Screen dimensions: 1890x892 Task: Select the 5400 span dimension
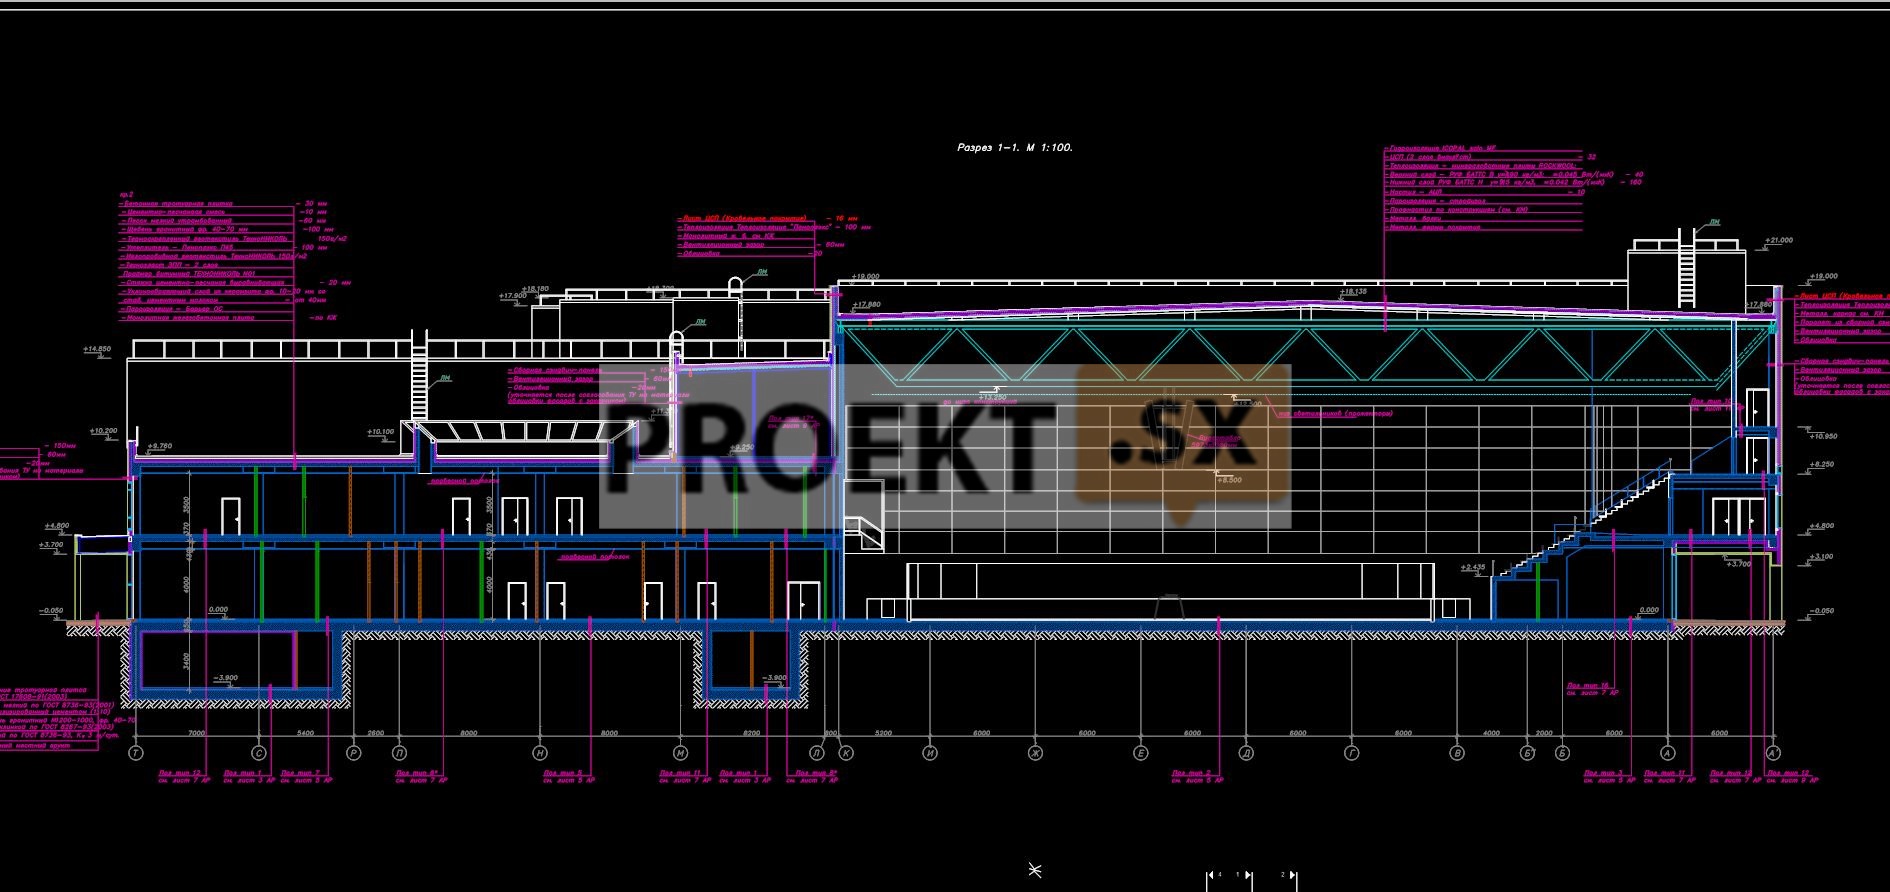[305, 733]
